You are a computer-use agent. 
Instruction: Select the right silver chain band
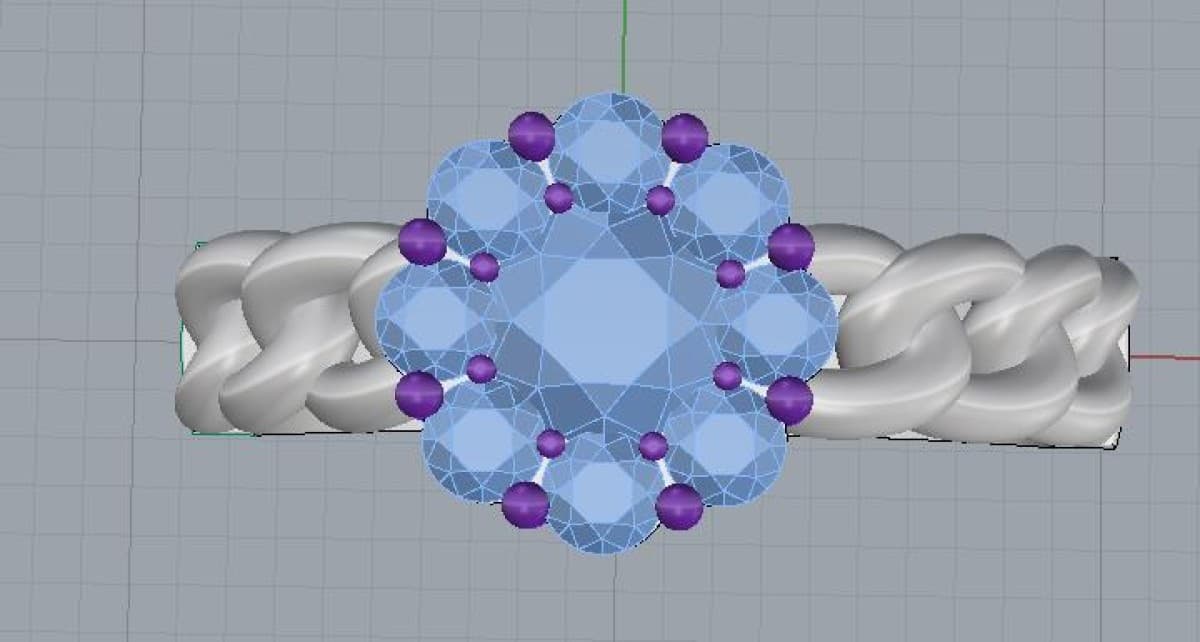coord(965,337)
